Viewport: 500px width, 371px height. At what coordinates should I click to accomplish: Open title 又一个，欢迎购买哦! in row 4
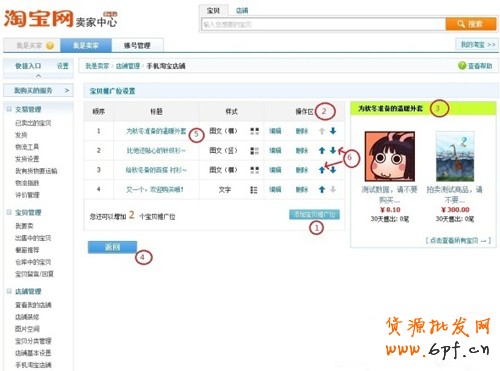click(x=155, y=190)
